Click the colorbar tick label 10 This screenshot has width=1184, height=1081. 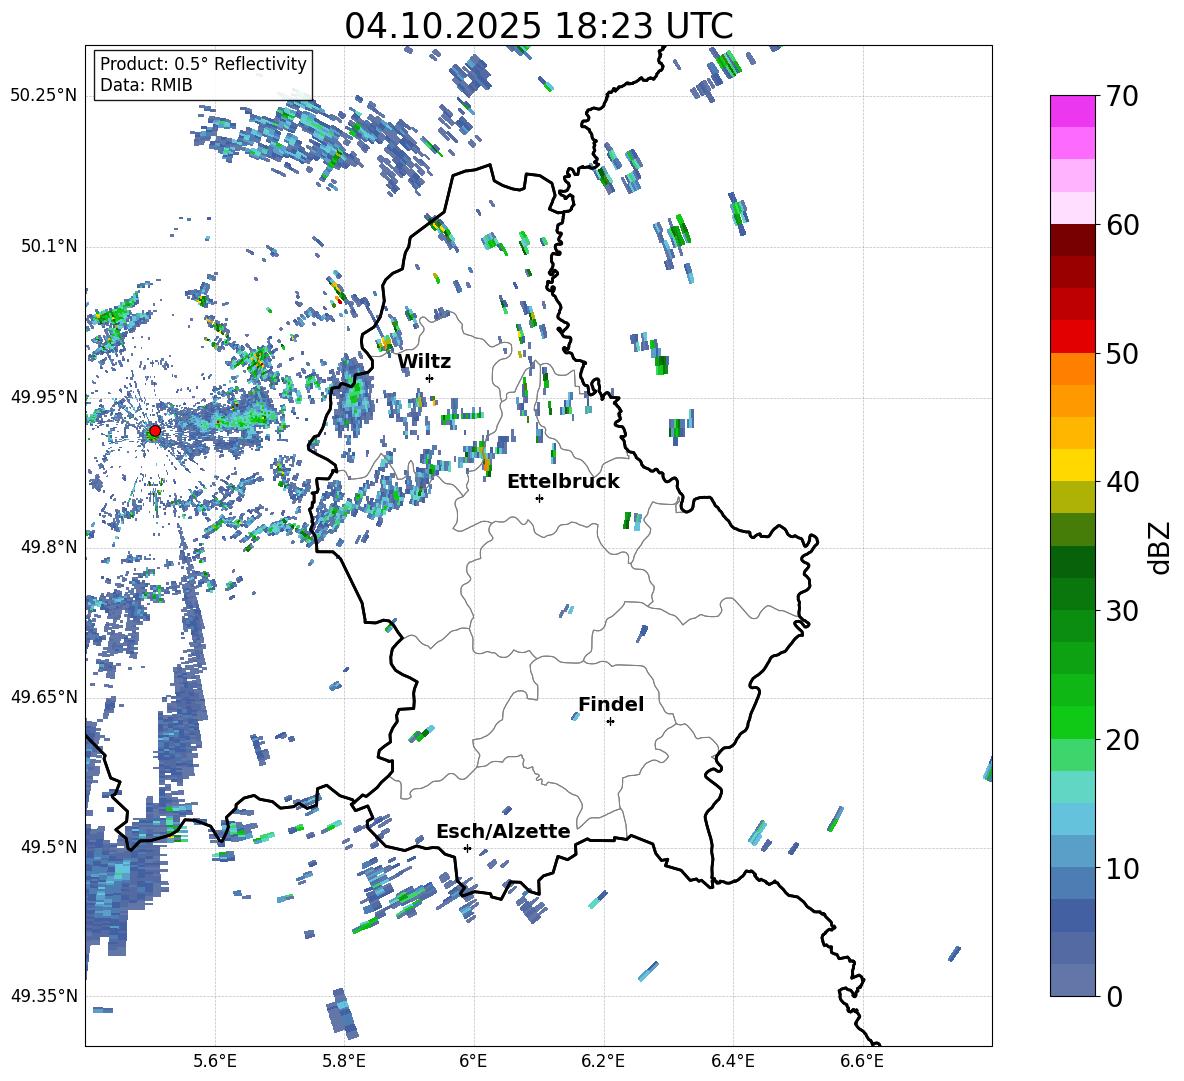[1122, 868]
